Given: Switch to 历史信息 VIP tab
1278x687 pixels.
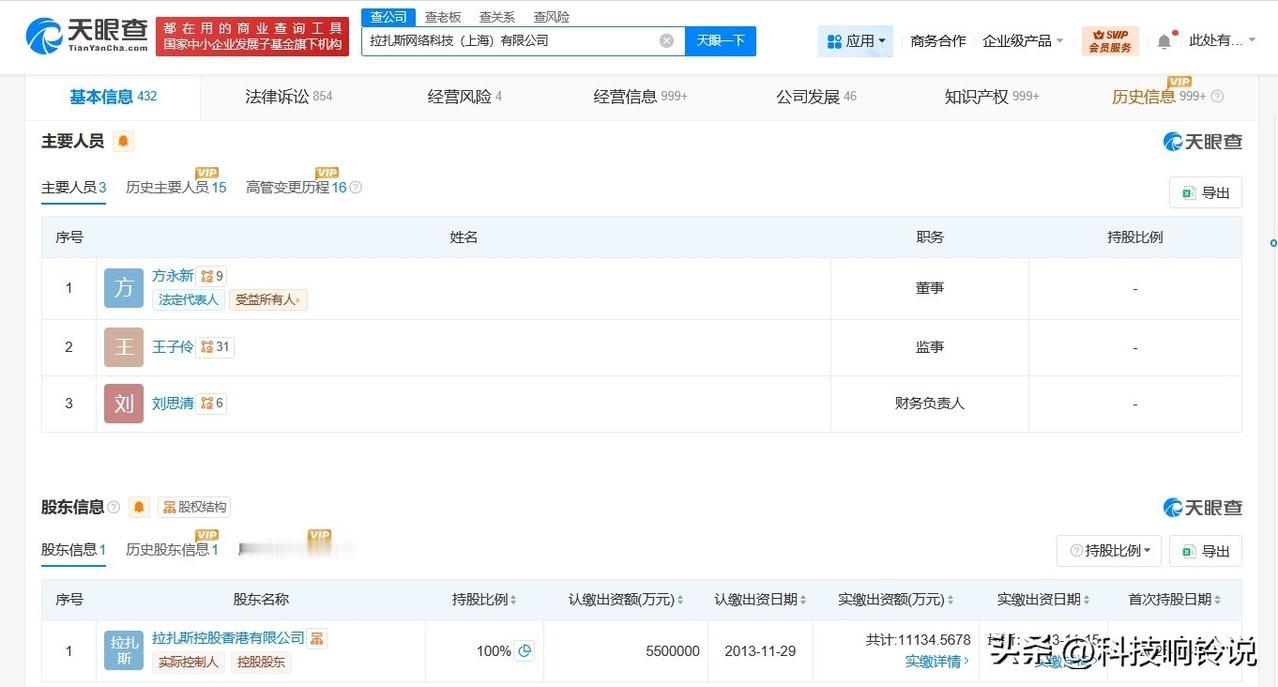Looking at the screenshot, I should tap(1159, 97).
